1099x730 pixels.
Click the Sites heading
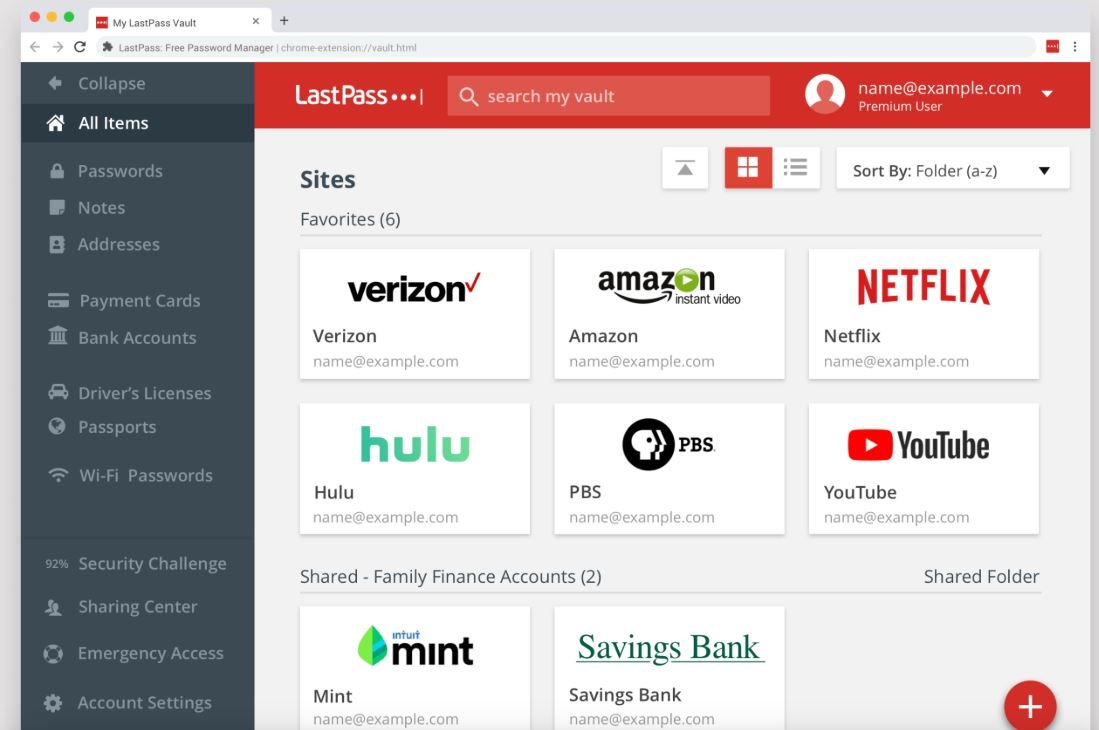point(327,179)
